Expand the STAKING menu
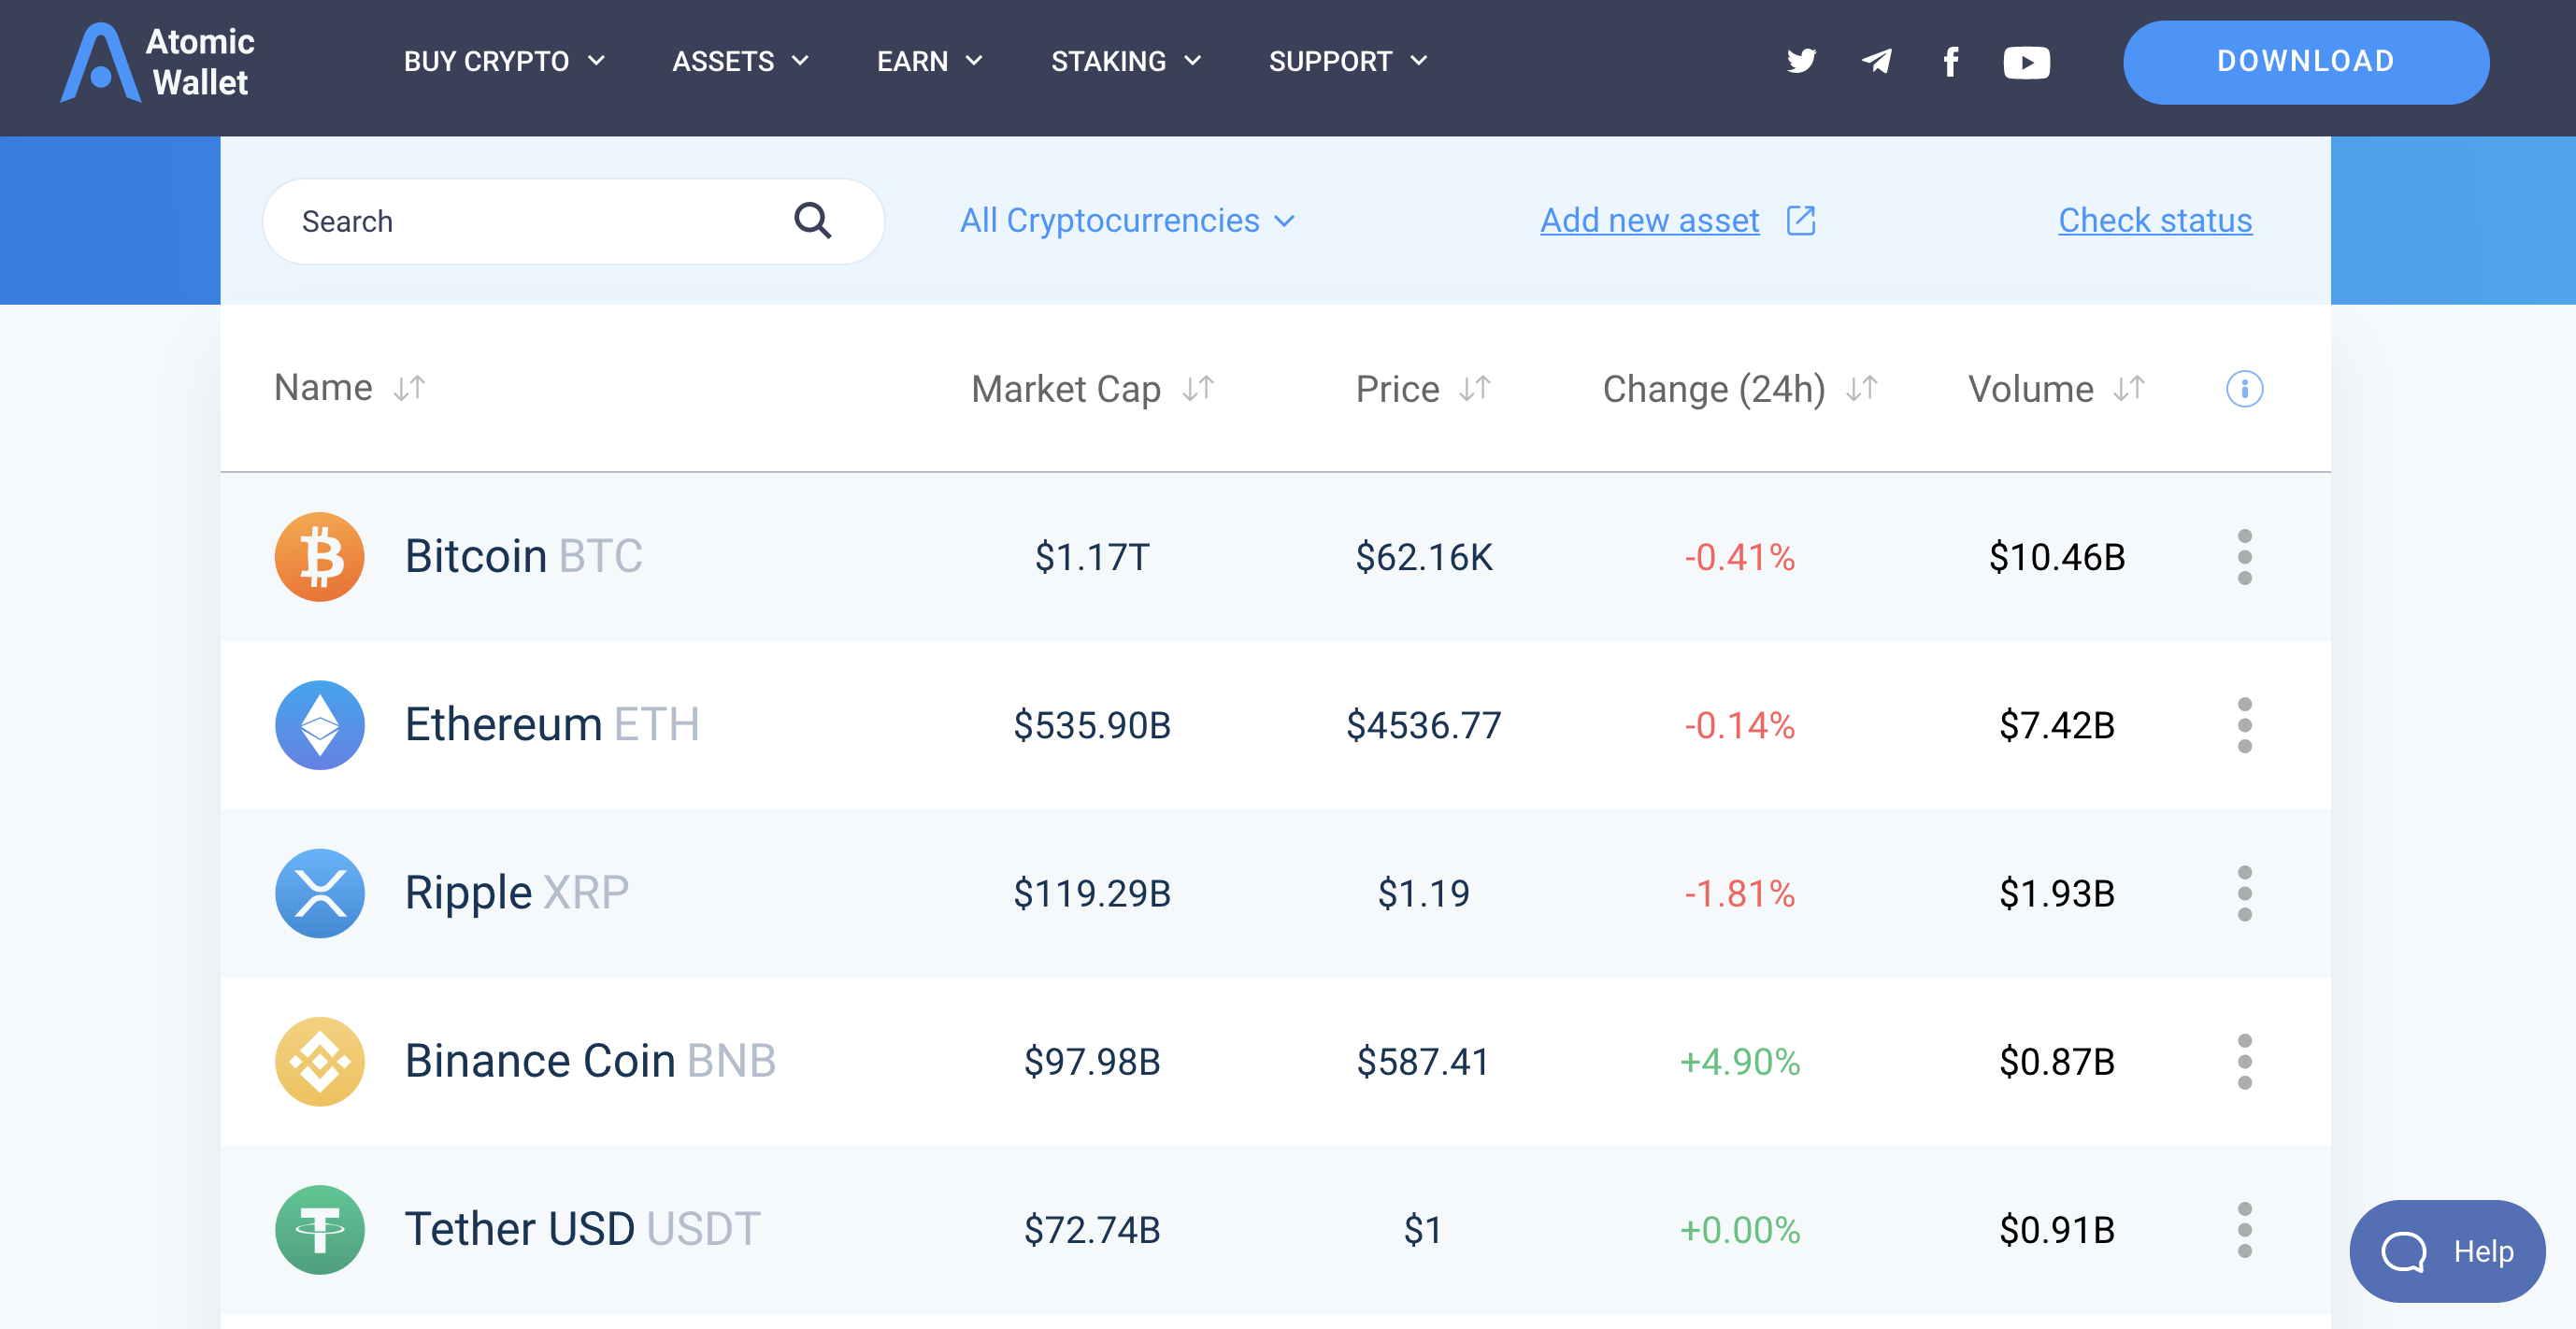Image resolution: width=2576 pixels, height=1329 pixels. 1126,61
